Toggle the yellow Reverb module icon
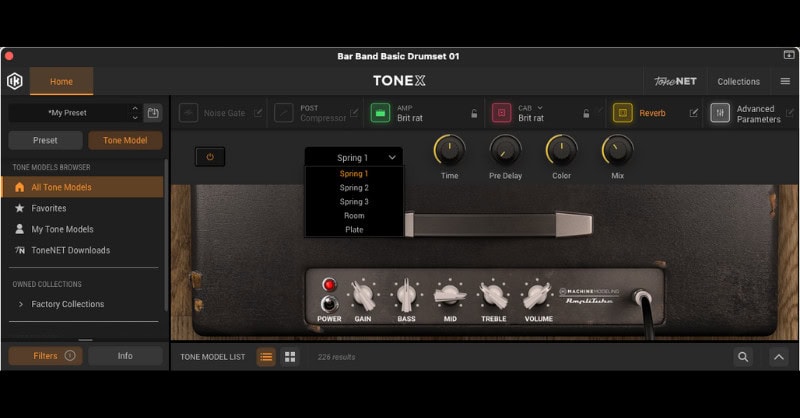Image resolution: width=800 pixels, height=418 pixels. [x=622, y=113]
